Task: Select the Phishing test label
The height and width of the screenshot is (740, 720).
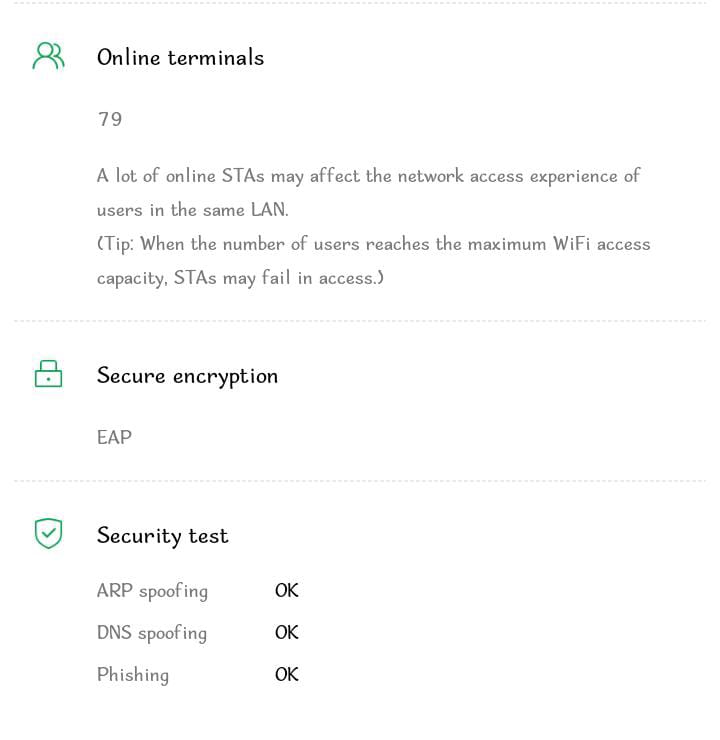Action: tap(132, 675)
